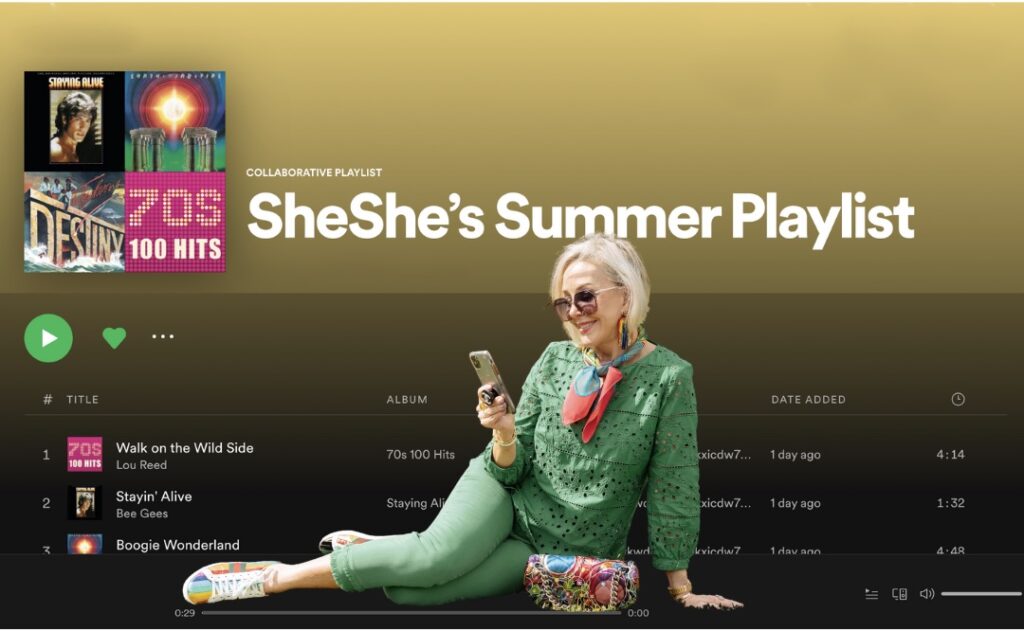Click the # track number column header
Image resolution: width=1024 pixels, height=631 pixels.
tap(47, 399)
